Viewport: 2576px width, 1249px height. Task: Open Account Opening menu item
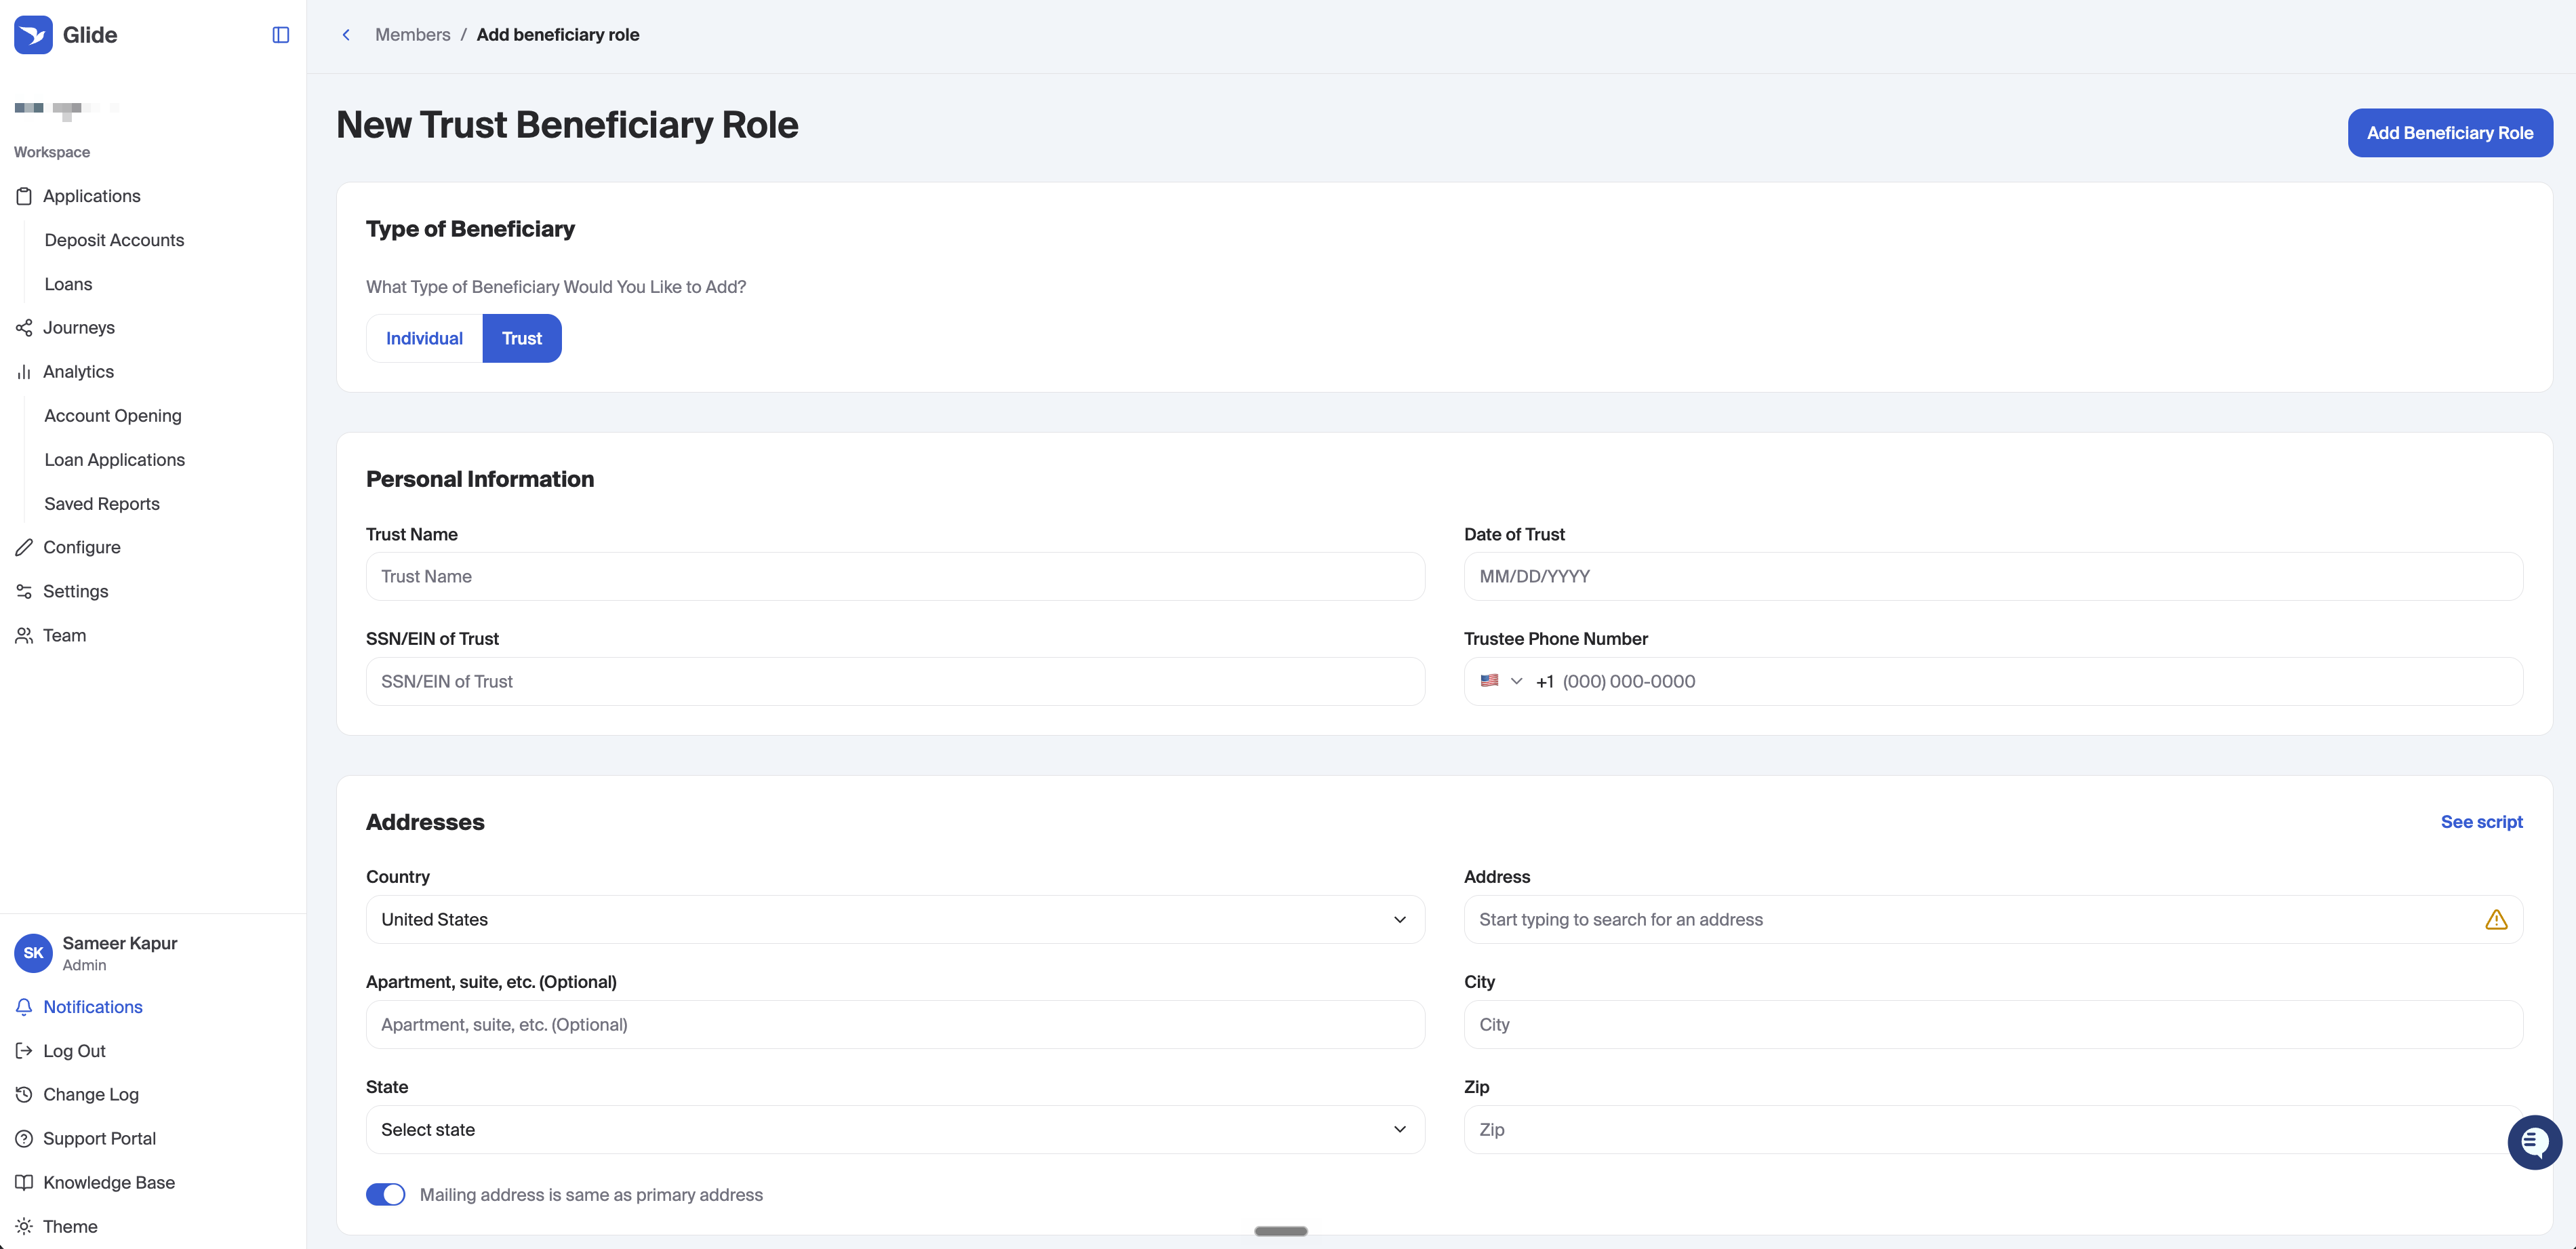pos(113,416)
